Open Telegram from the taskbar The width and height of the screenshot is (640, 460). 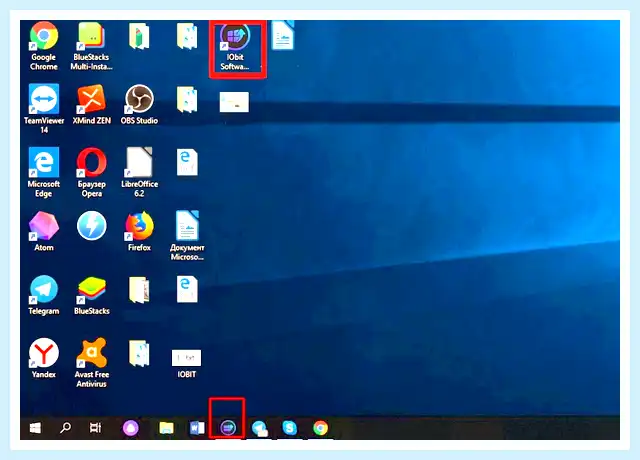[259, 428]
